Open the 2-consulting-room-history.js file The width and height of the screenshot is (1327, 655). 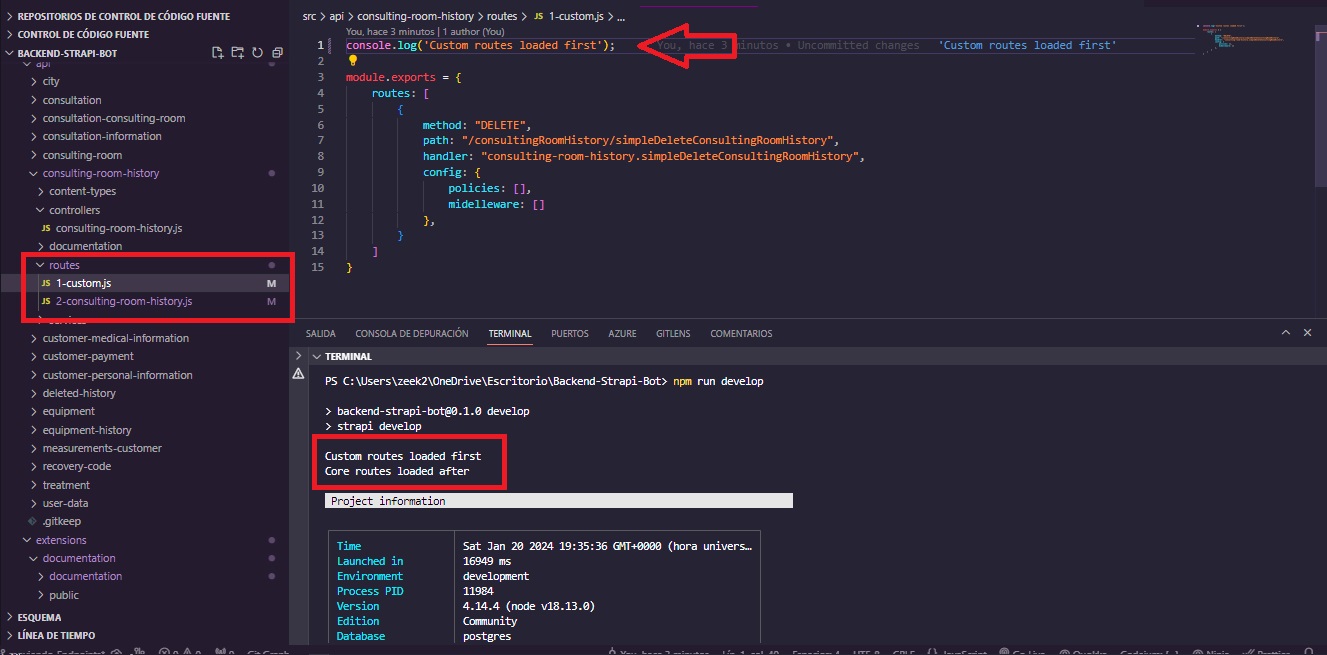pyautogui.click(x=124, y=301)
